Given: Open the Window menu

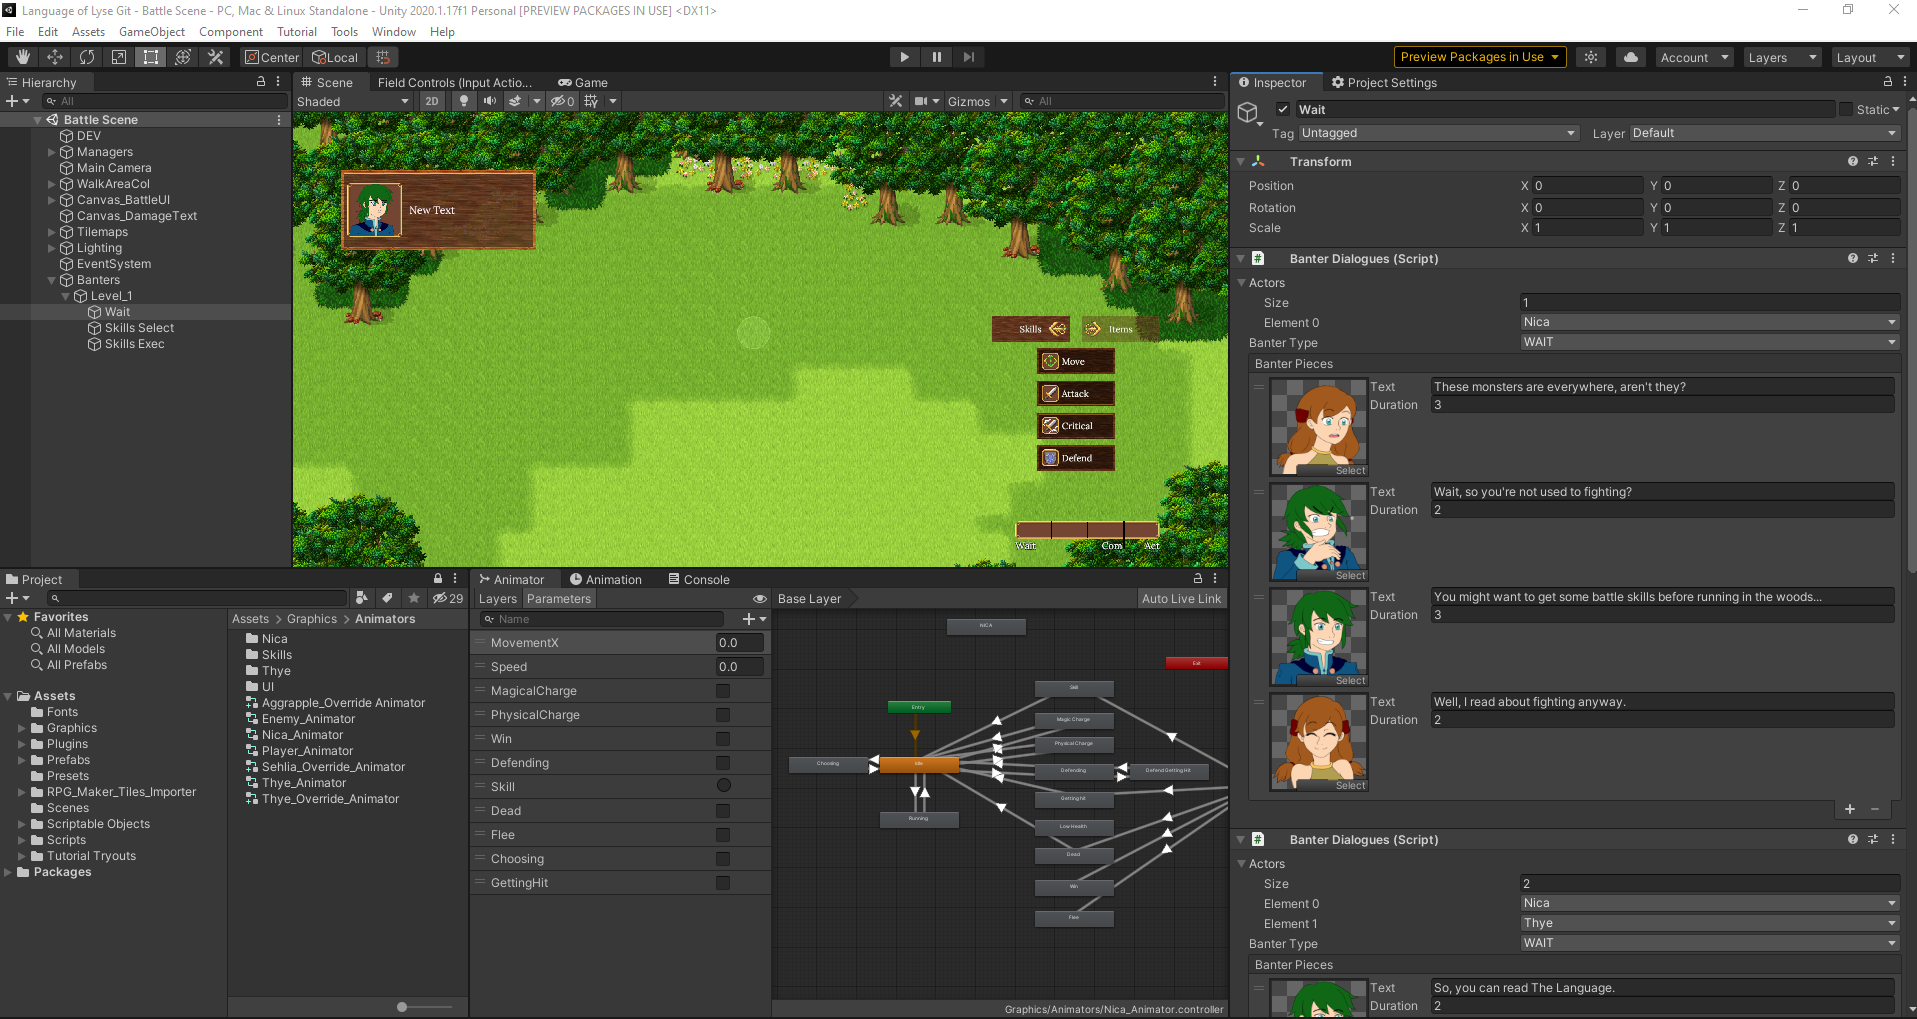Looking at the screenshot, I should pyautogui.click(x=394, y=32).
